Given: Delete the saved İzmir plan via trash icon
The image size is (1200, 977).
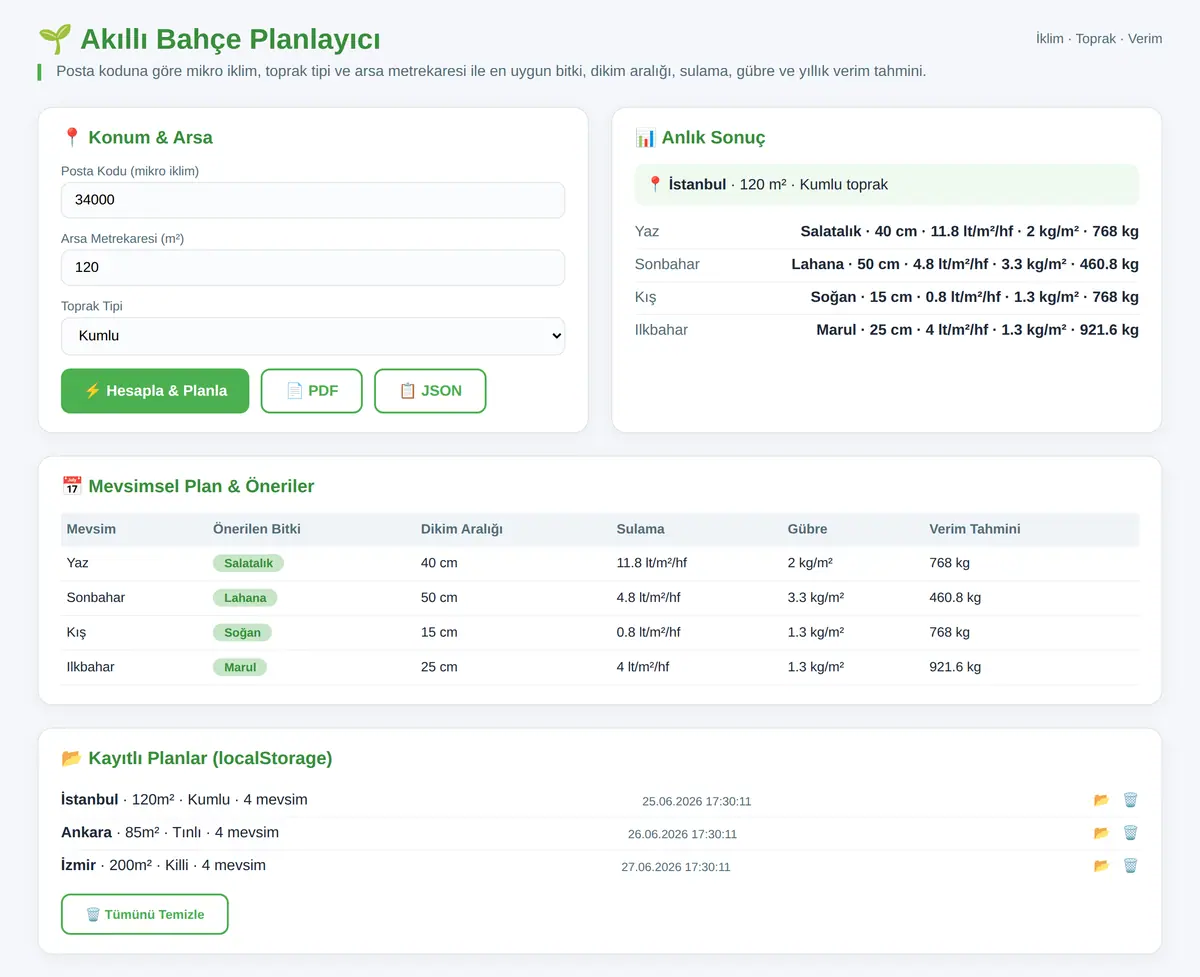Looking at the screenshot, I should click(1130, 866).
